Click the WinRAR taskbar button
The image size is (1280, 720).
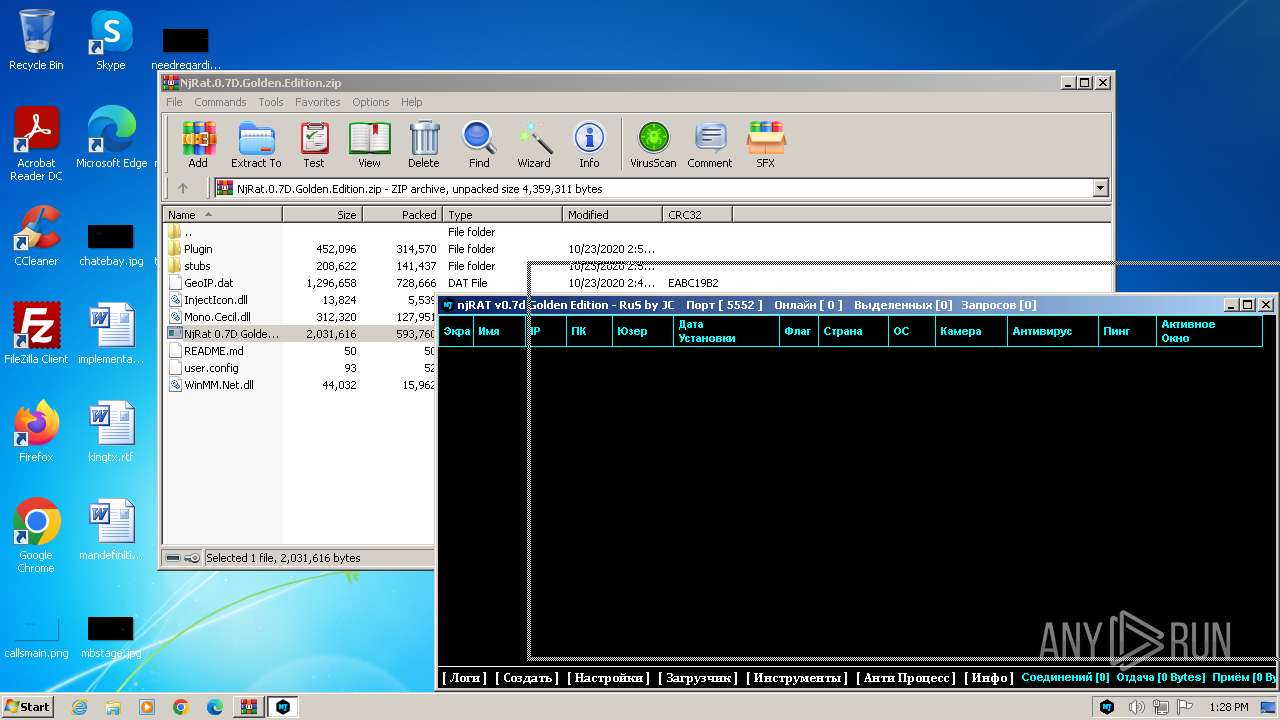248,706
